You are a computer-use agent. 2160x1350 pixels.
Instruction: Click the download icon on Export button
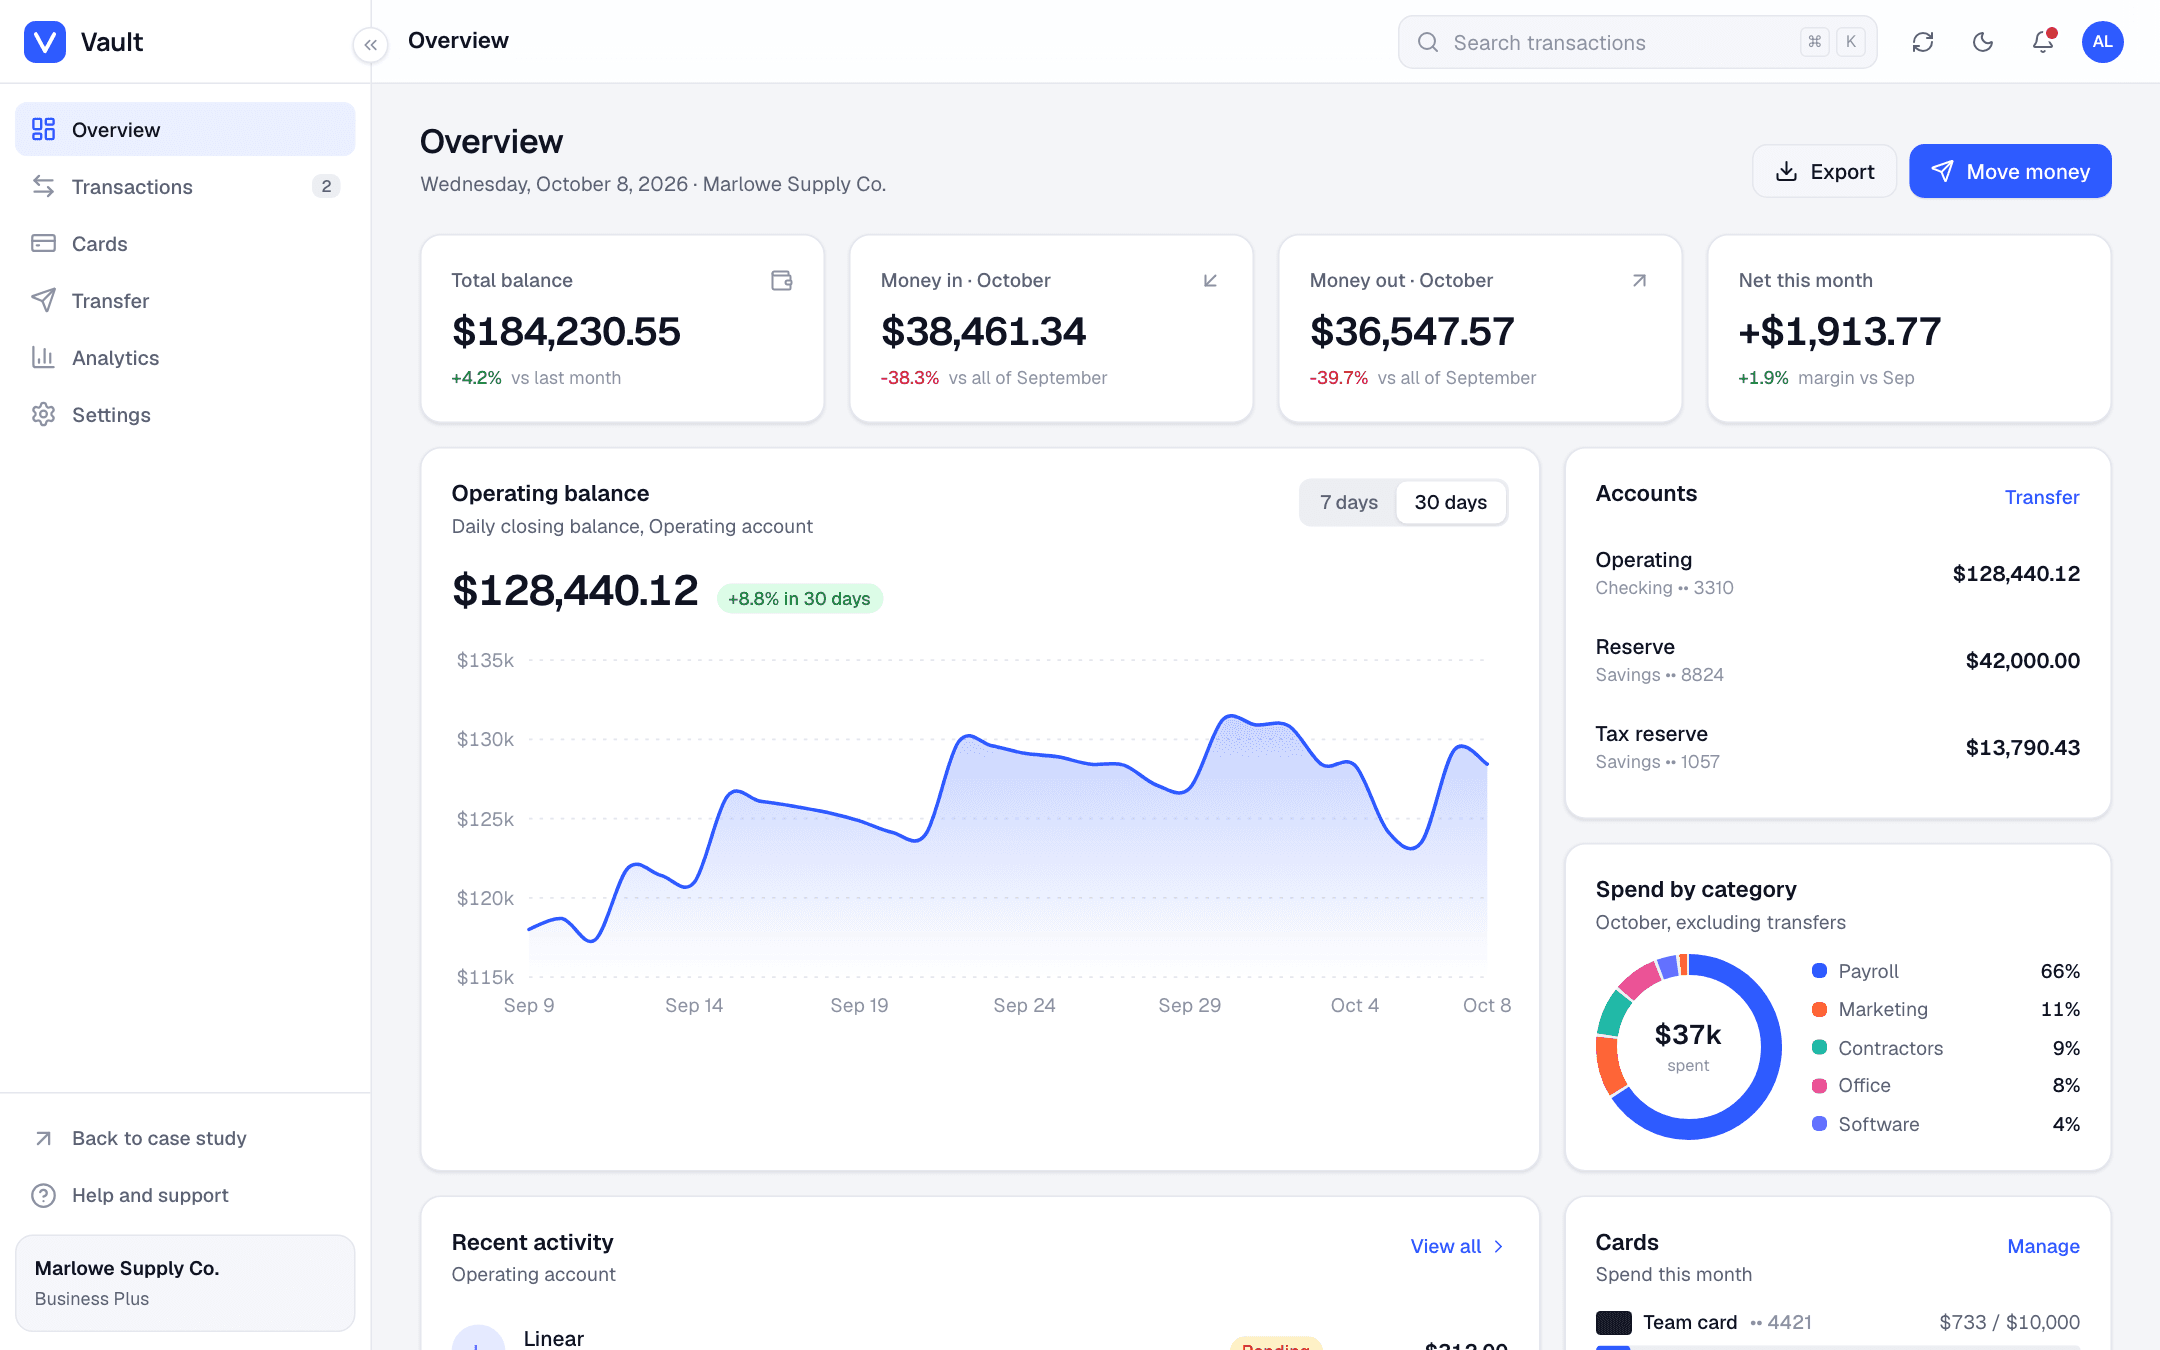(x=1786, y=171)
